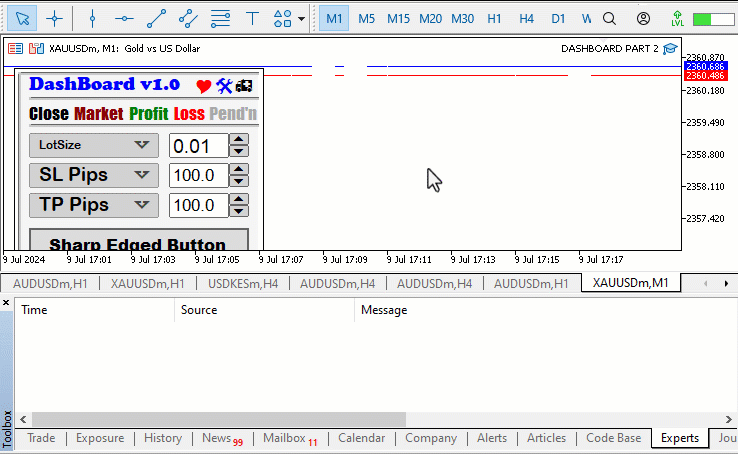
Task: Select the Fibonacci retracement tool
Action: [220, 19]
